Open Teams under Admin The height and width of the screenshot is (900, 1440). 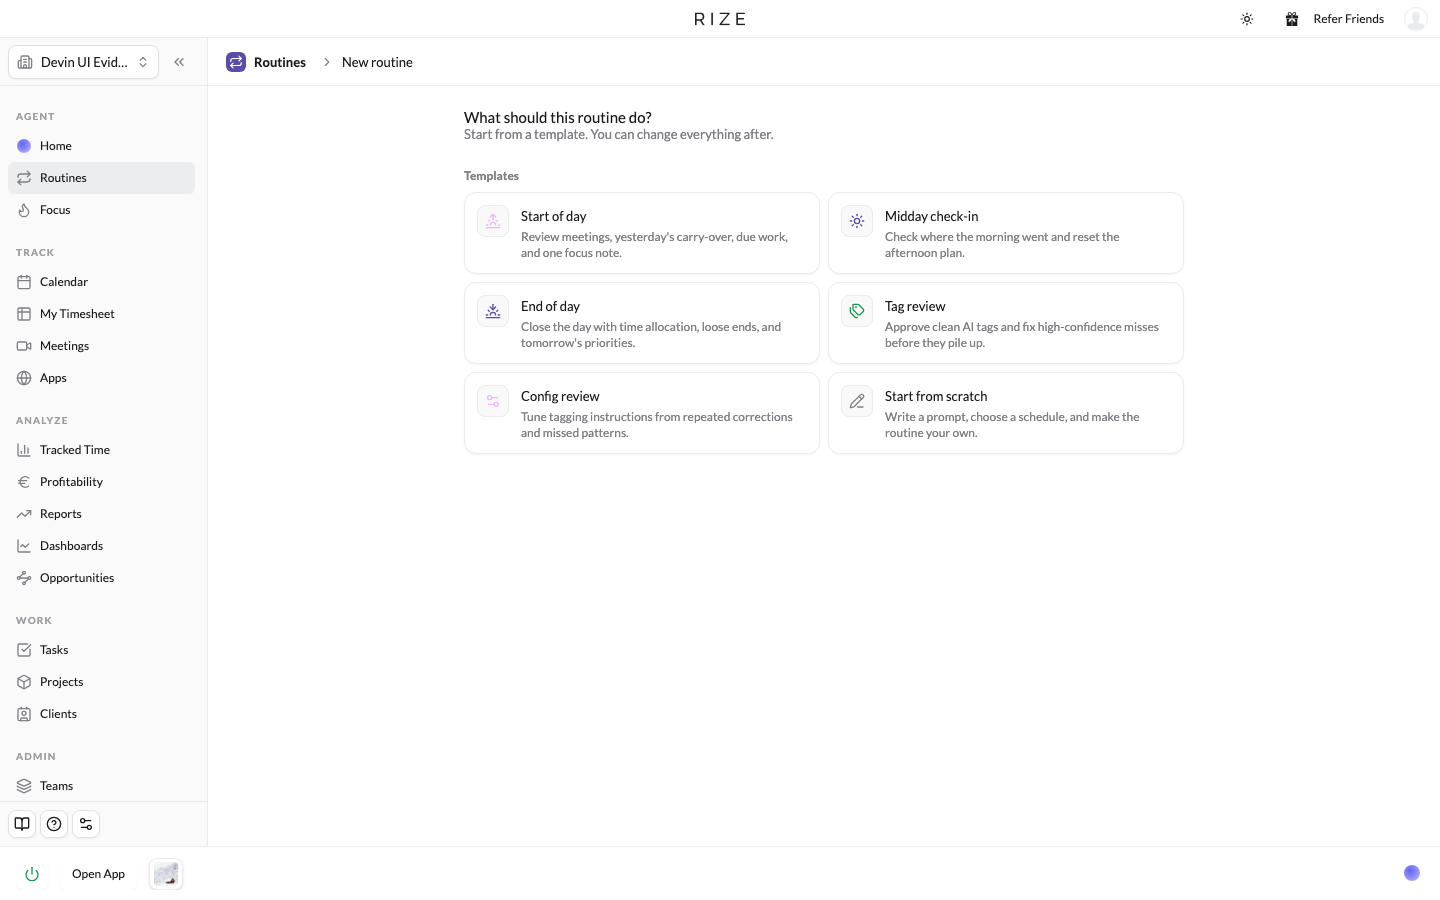point(102,786)
